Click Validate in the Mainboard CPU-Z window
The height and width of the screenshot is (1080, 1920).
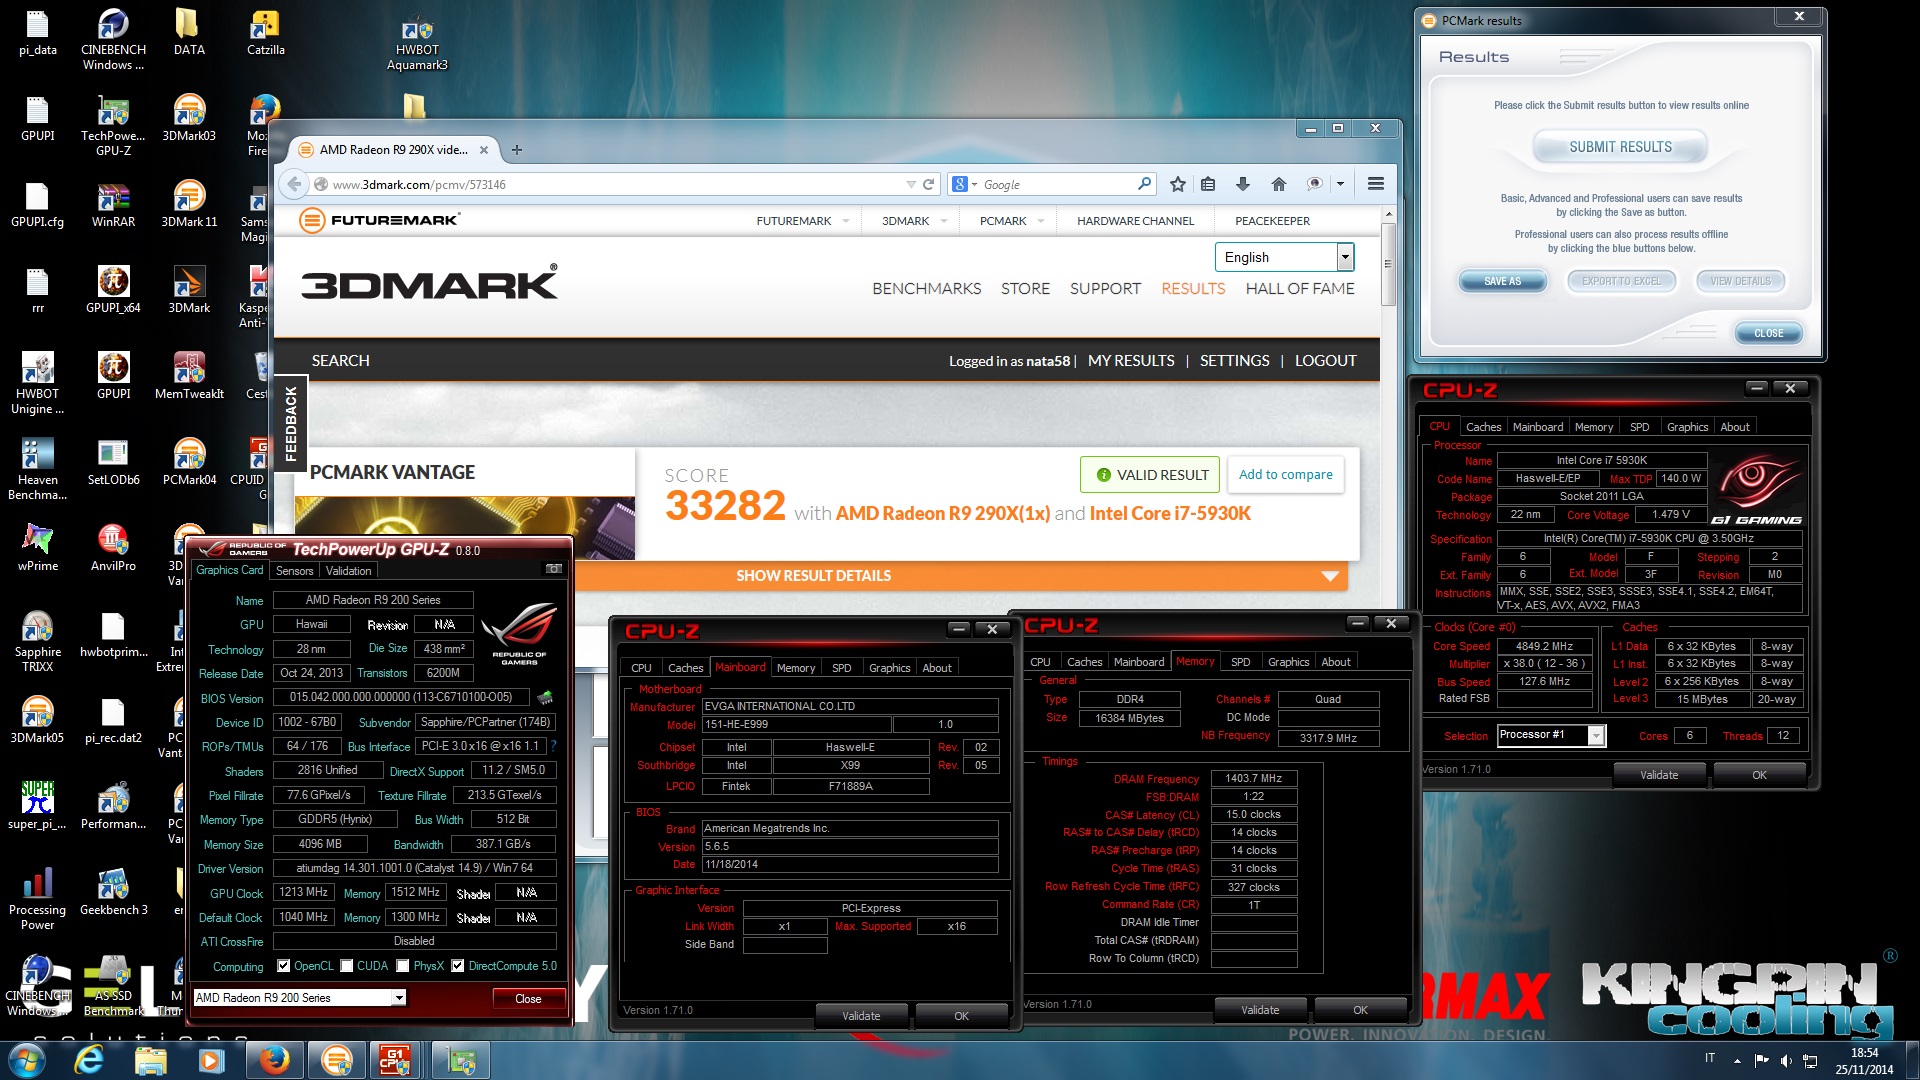(861, 1016)
